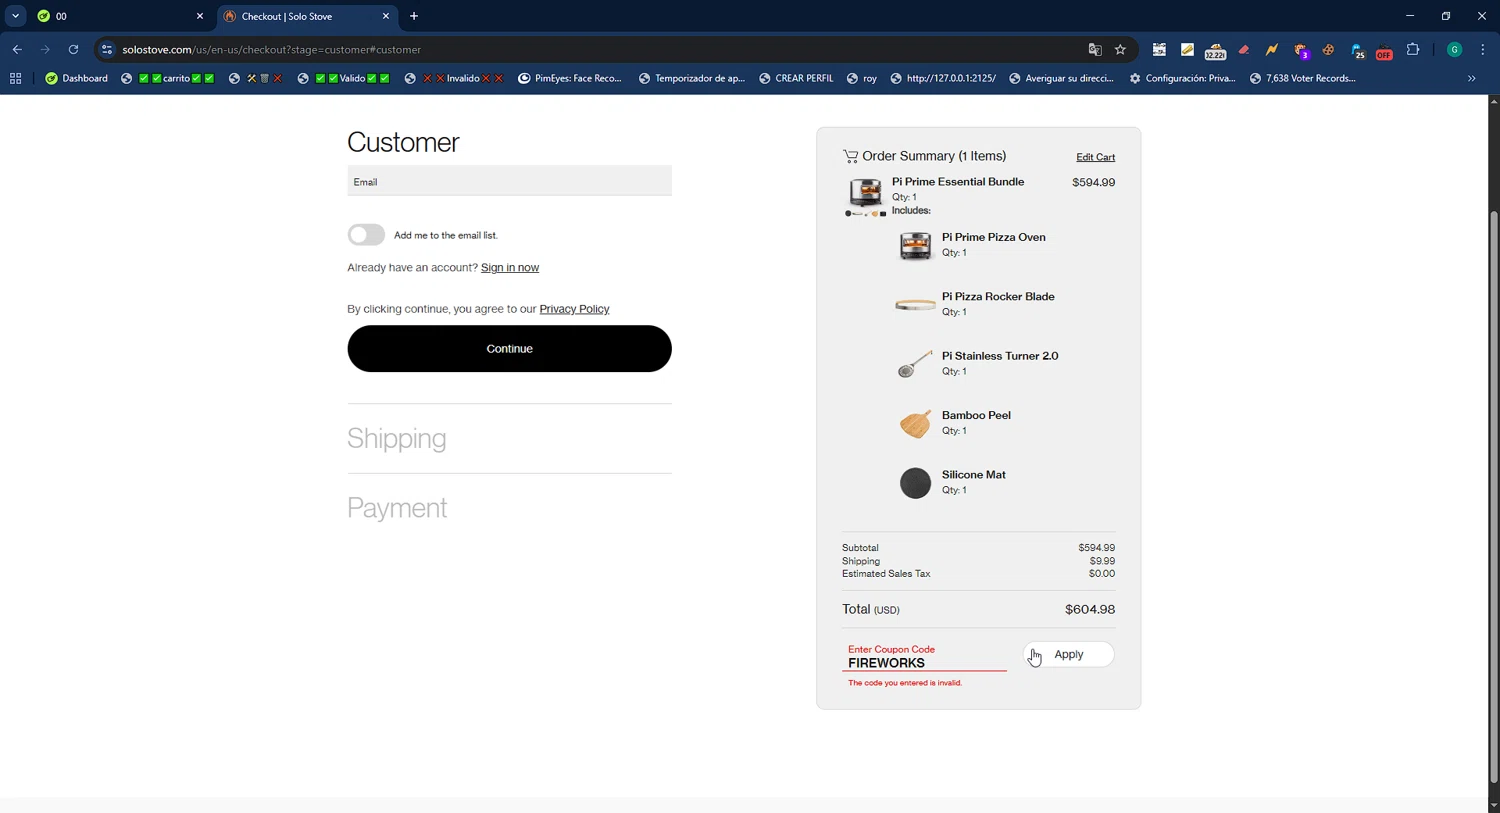Switch to the 00 tab
The height and width of the screenshot is (813, 1500).
pyautogui.click(x=118, y=16)
